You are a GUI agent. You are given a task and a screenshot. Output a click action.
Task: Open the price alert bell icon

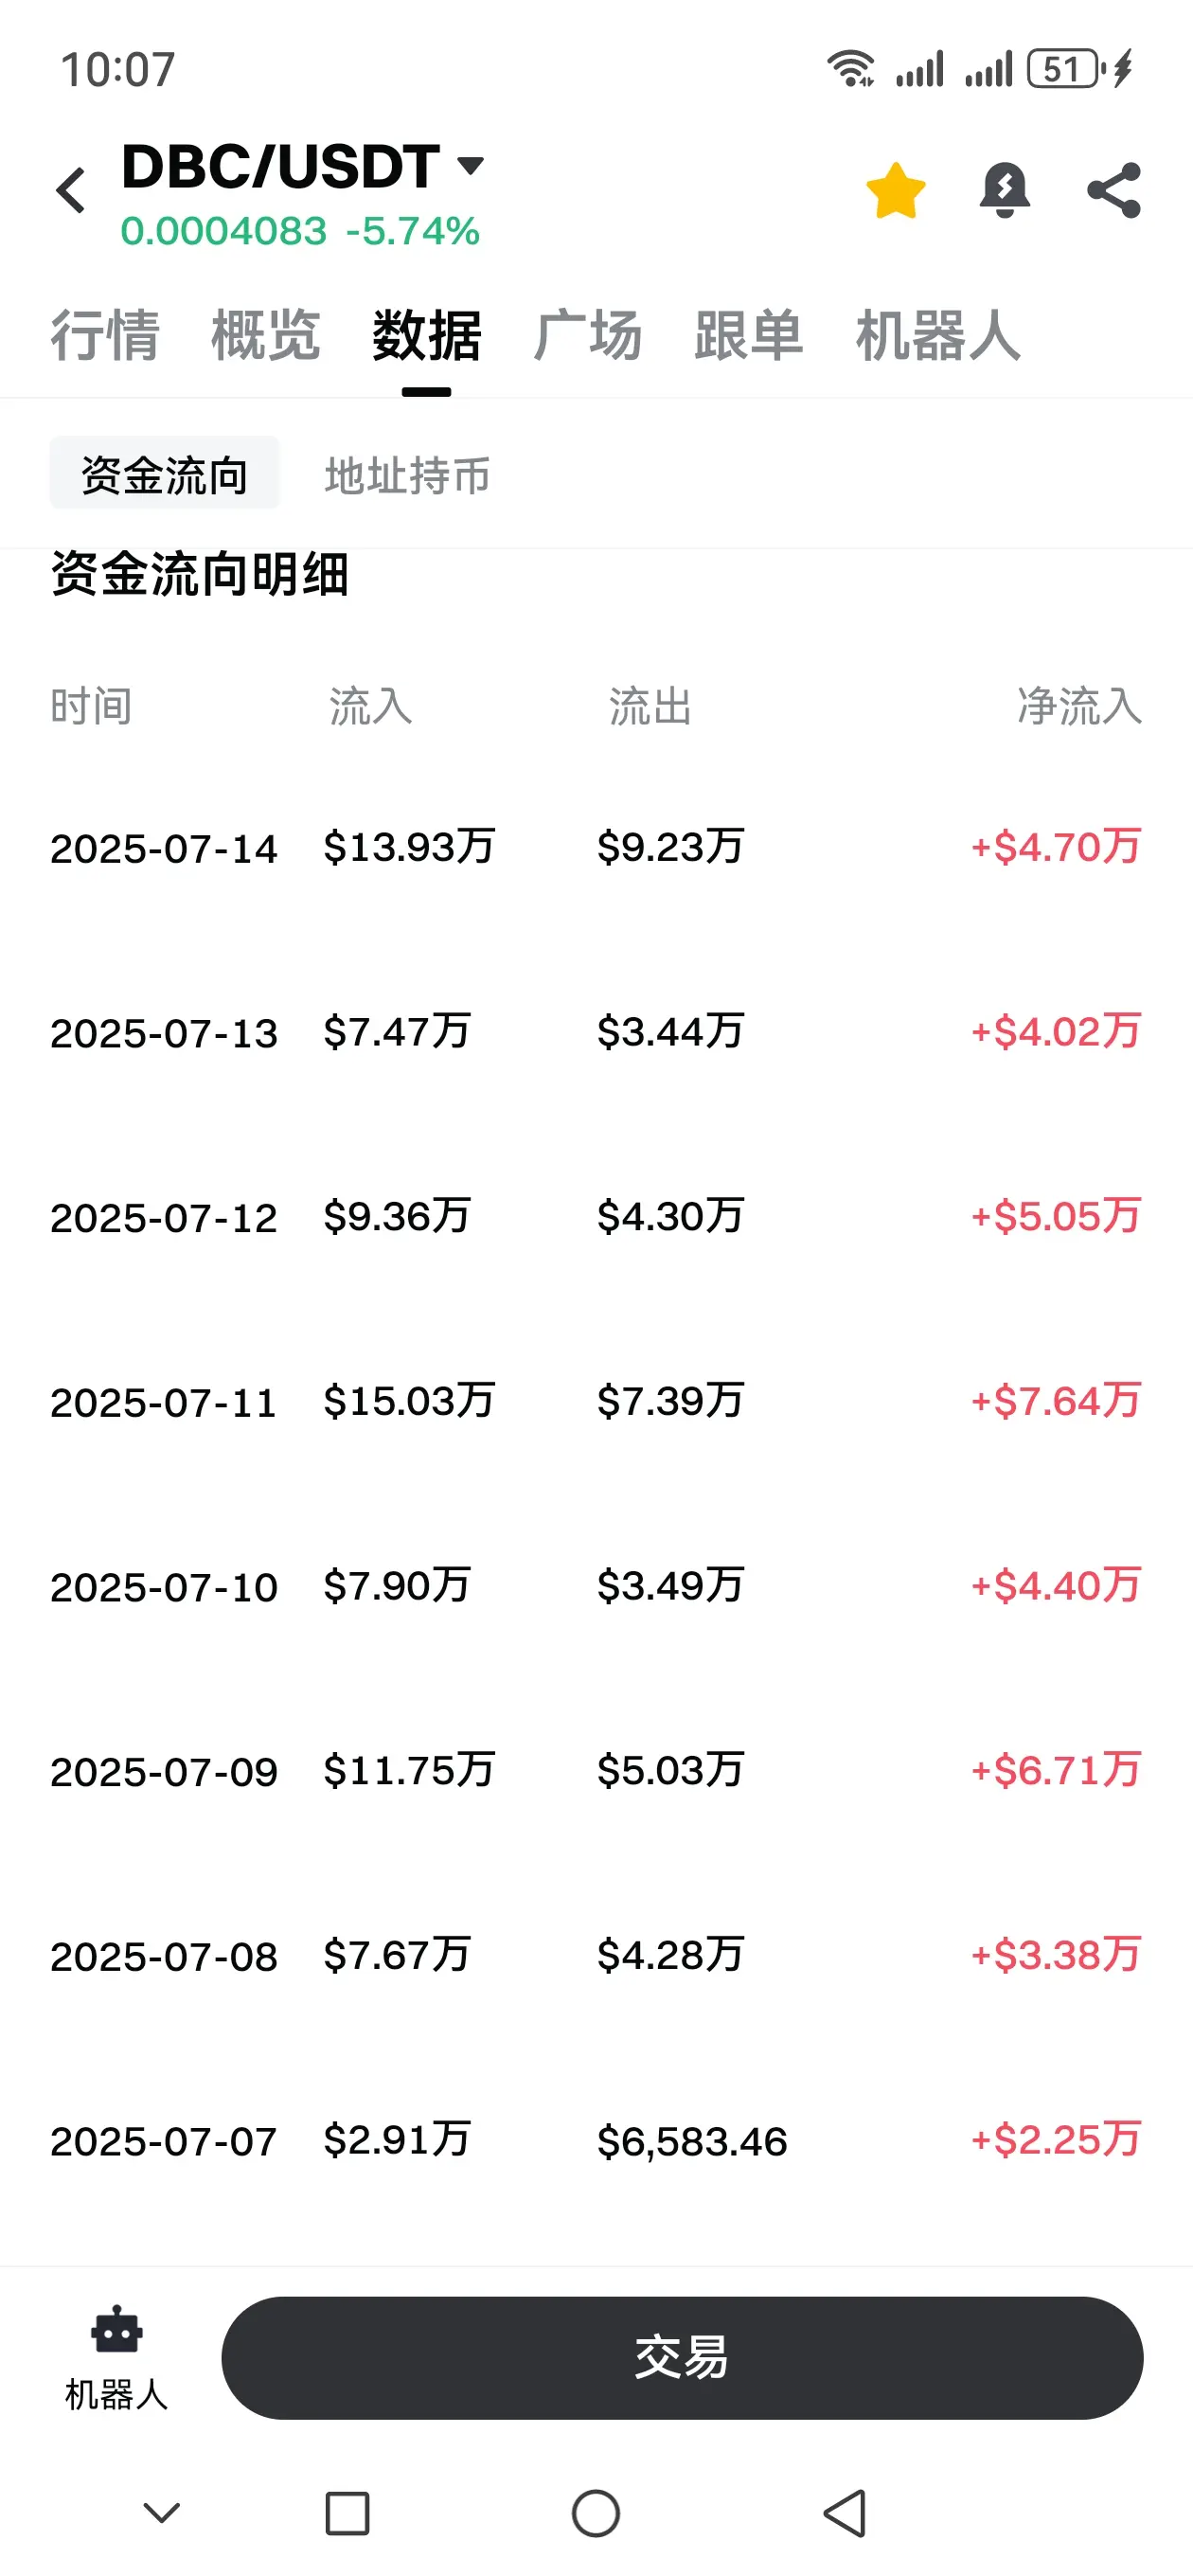coord(1004,190)
